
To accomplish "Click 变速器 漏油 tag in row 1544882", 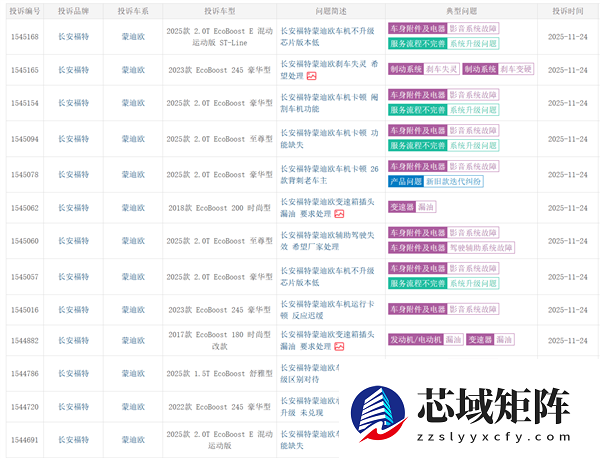I will (x=490, y=340).
